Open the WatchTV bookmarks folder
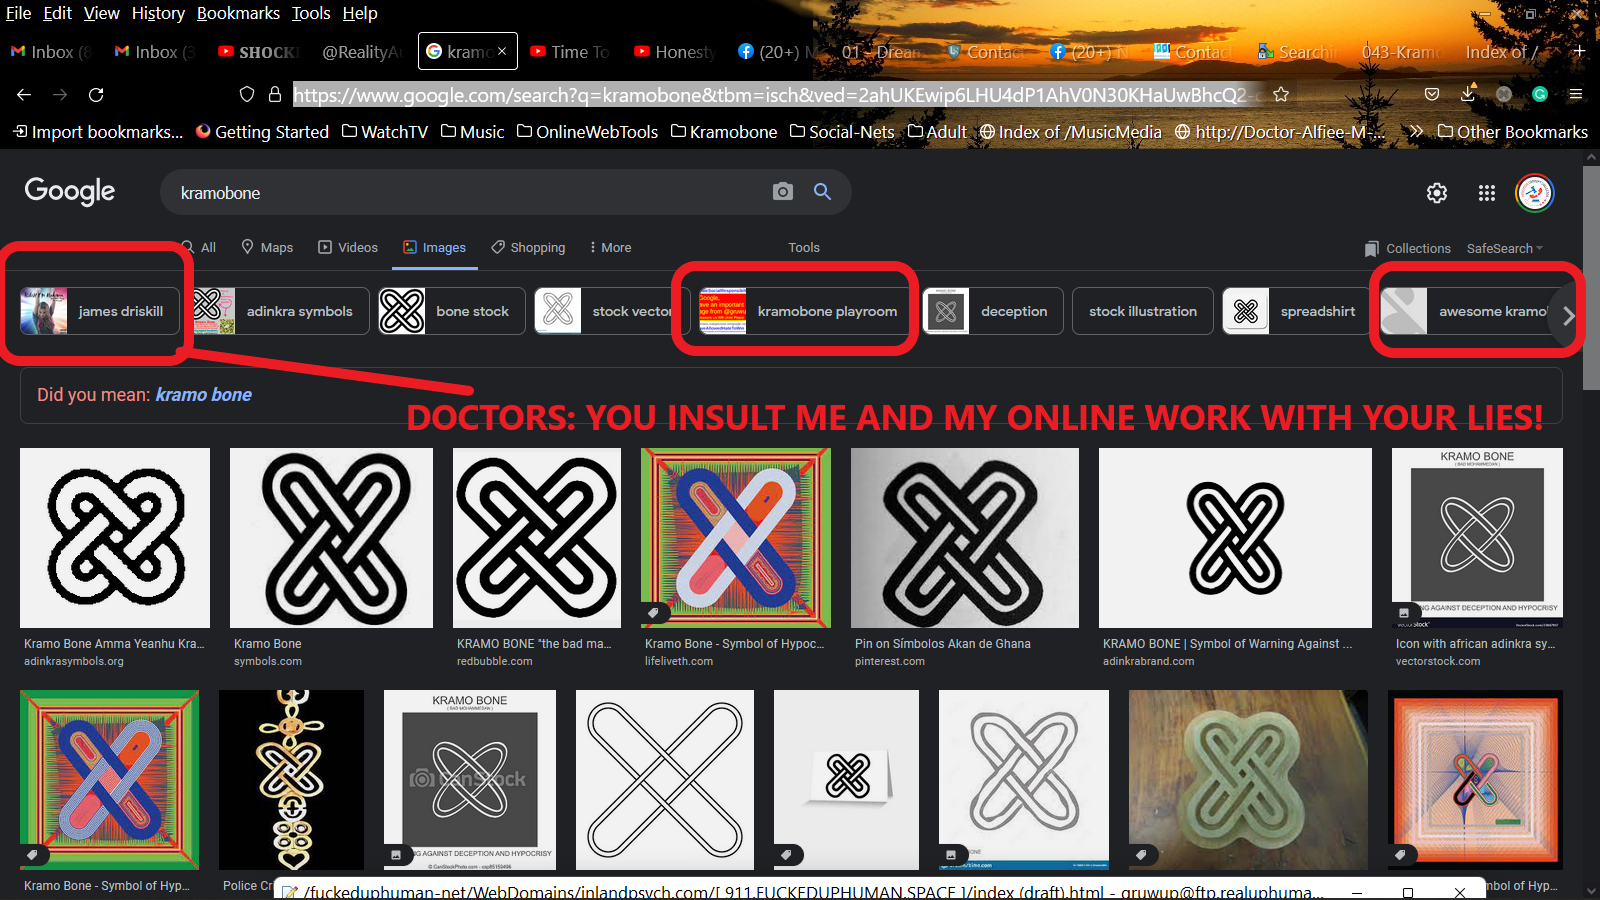 (x=385, y=132)
